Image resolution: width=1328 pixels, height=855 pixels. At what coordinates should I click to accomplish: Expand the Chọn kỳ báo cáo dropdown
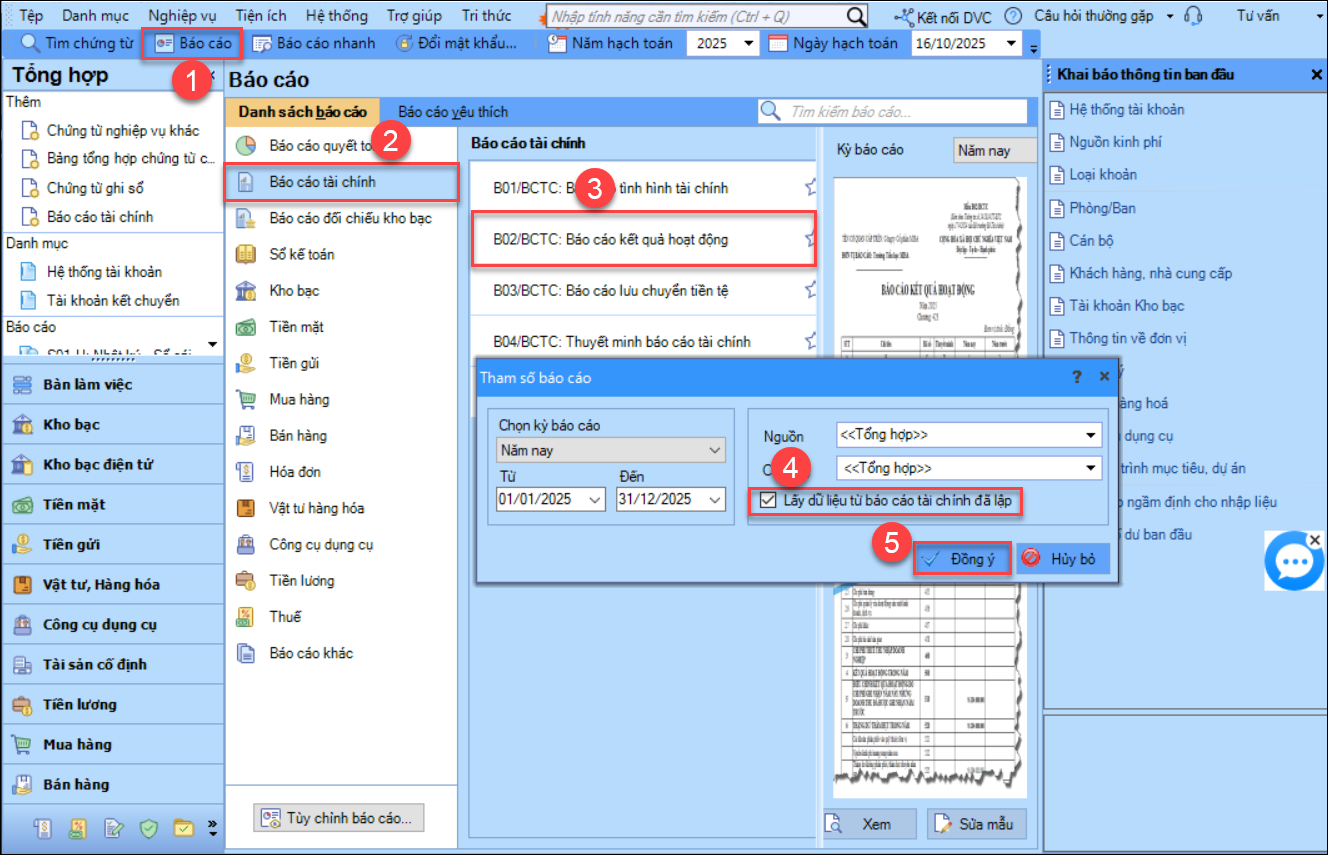(714, 451)
